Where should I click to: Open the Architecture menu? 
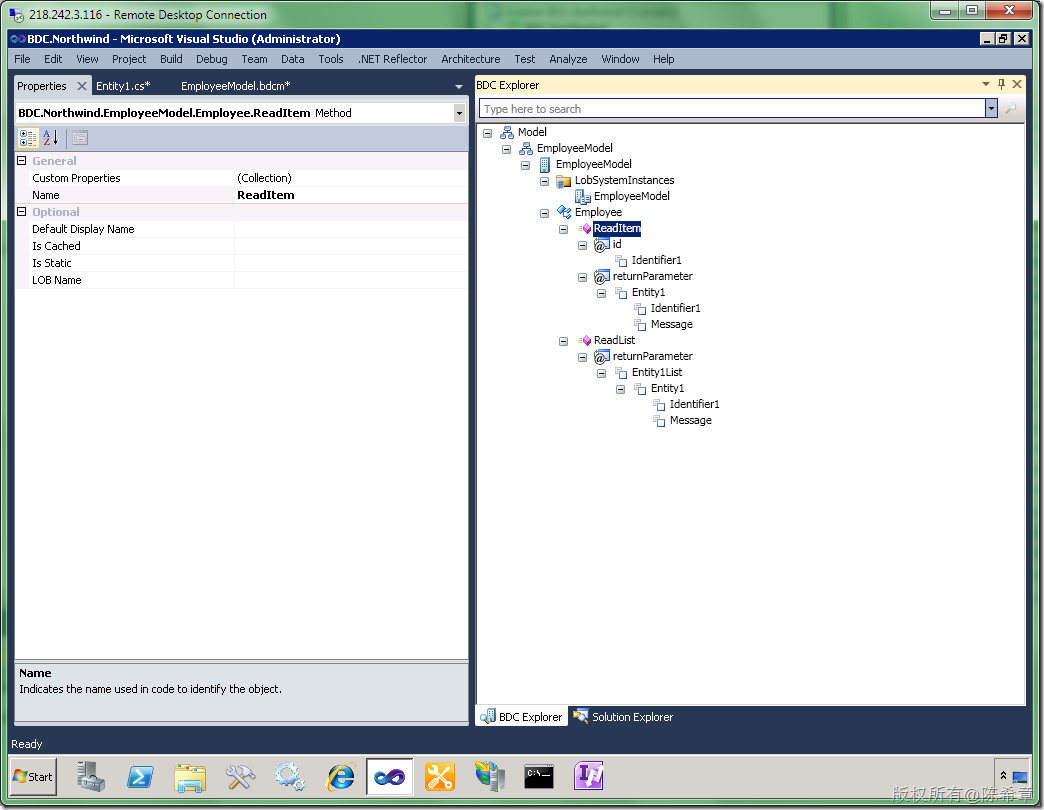(471, 59)
